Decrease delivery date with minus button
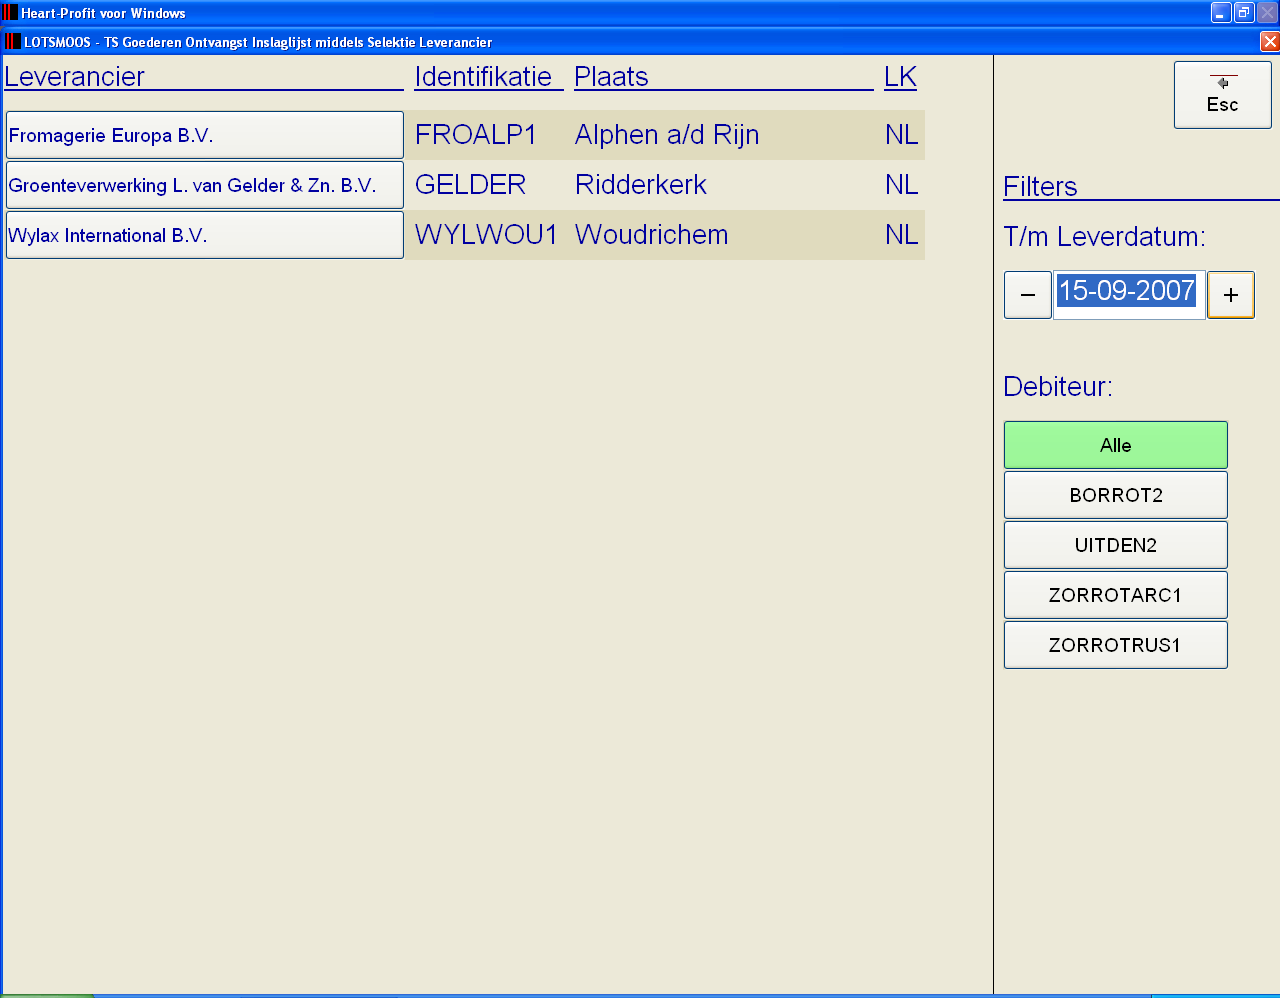This screenshot has width=1280, height=998. 1027,295
